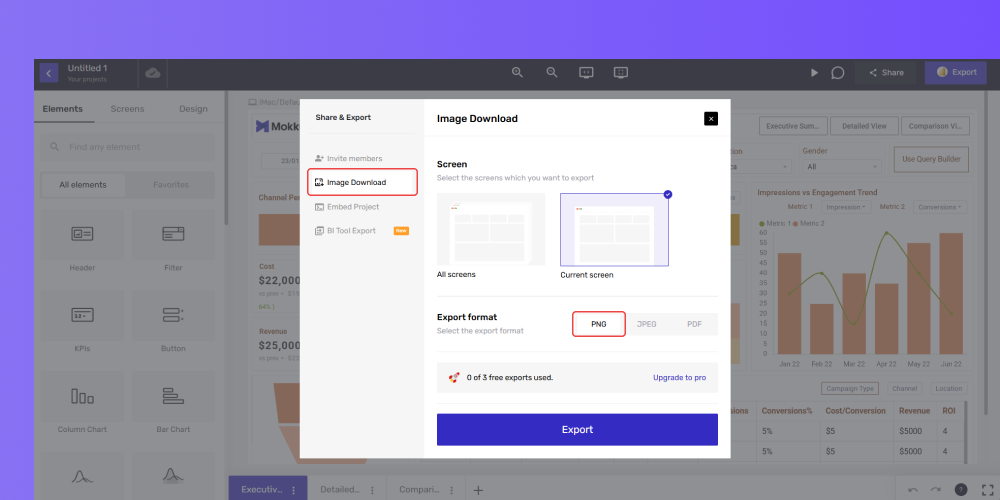Click the grid layout monitor icon

(621, 73)
